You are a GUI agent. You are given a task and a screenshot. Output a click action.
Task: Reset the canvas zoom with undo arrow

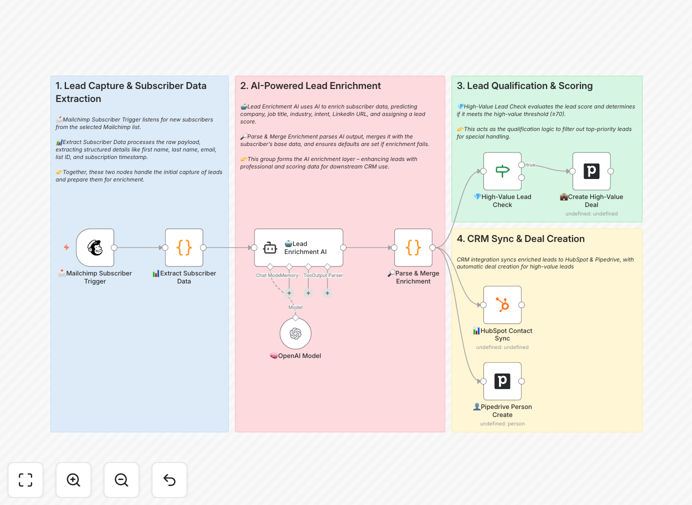[169, 480]
